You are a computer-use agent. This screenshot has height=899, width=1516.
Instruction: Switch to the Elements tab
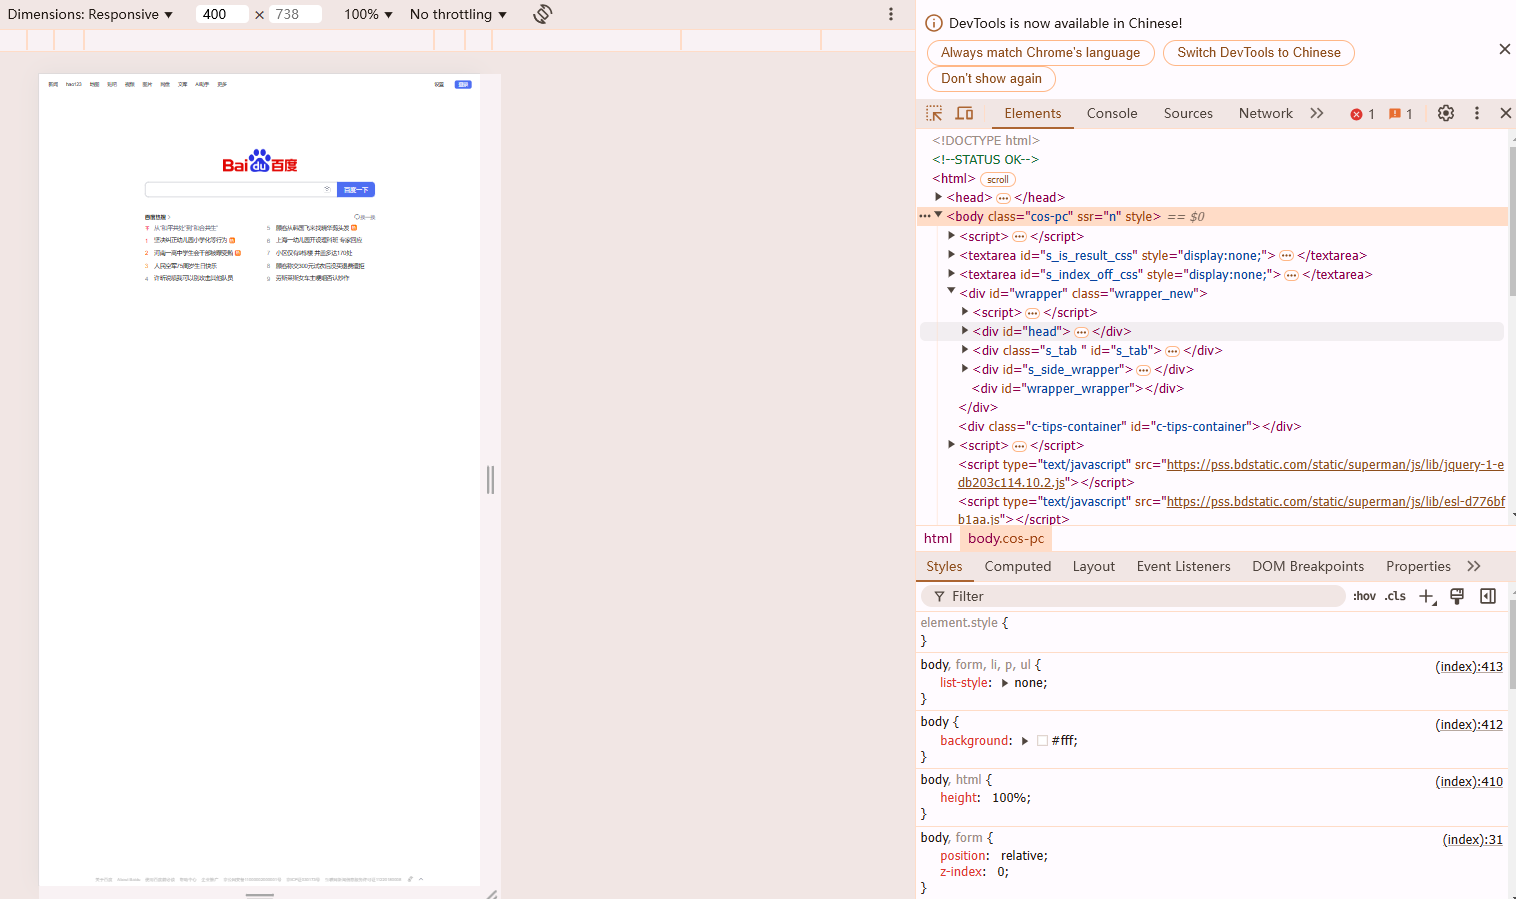(x=1032, y=113)
